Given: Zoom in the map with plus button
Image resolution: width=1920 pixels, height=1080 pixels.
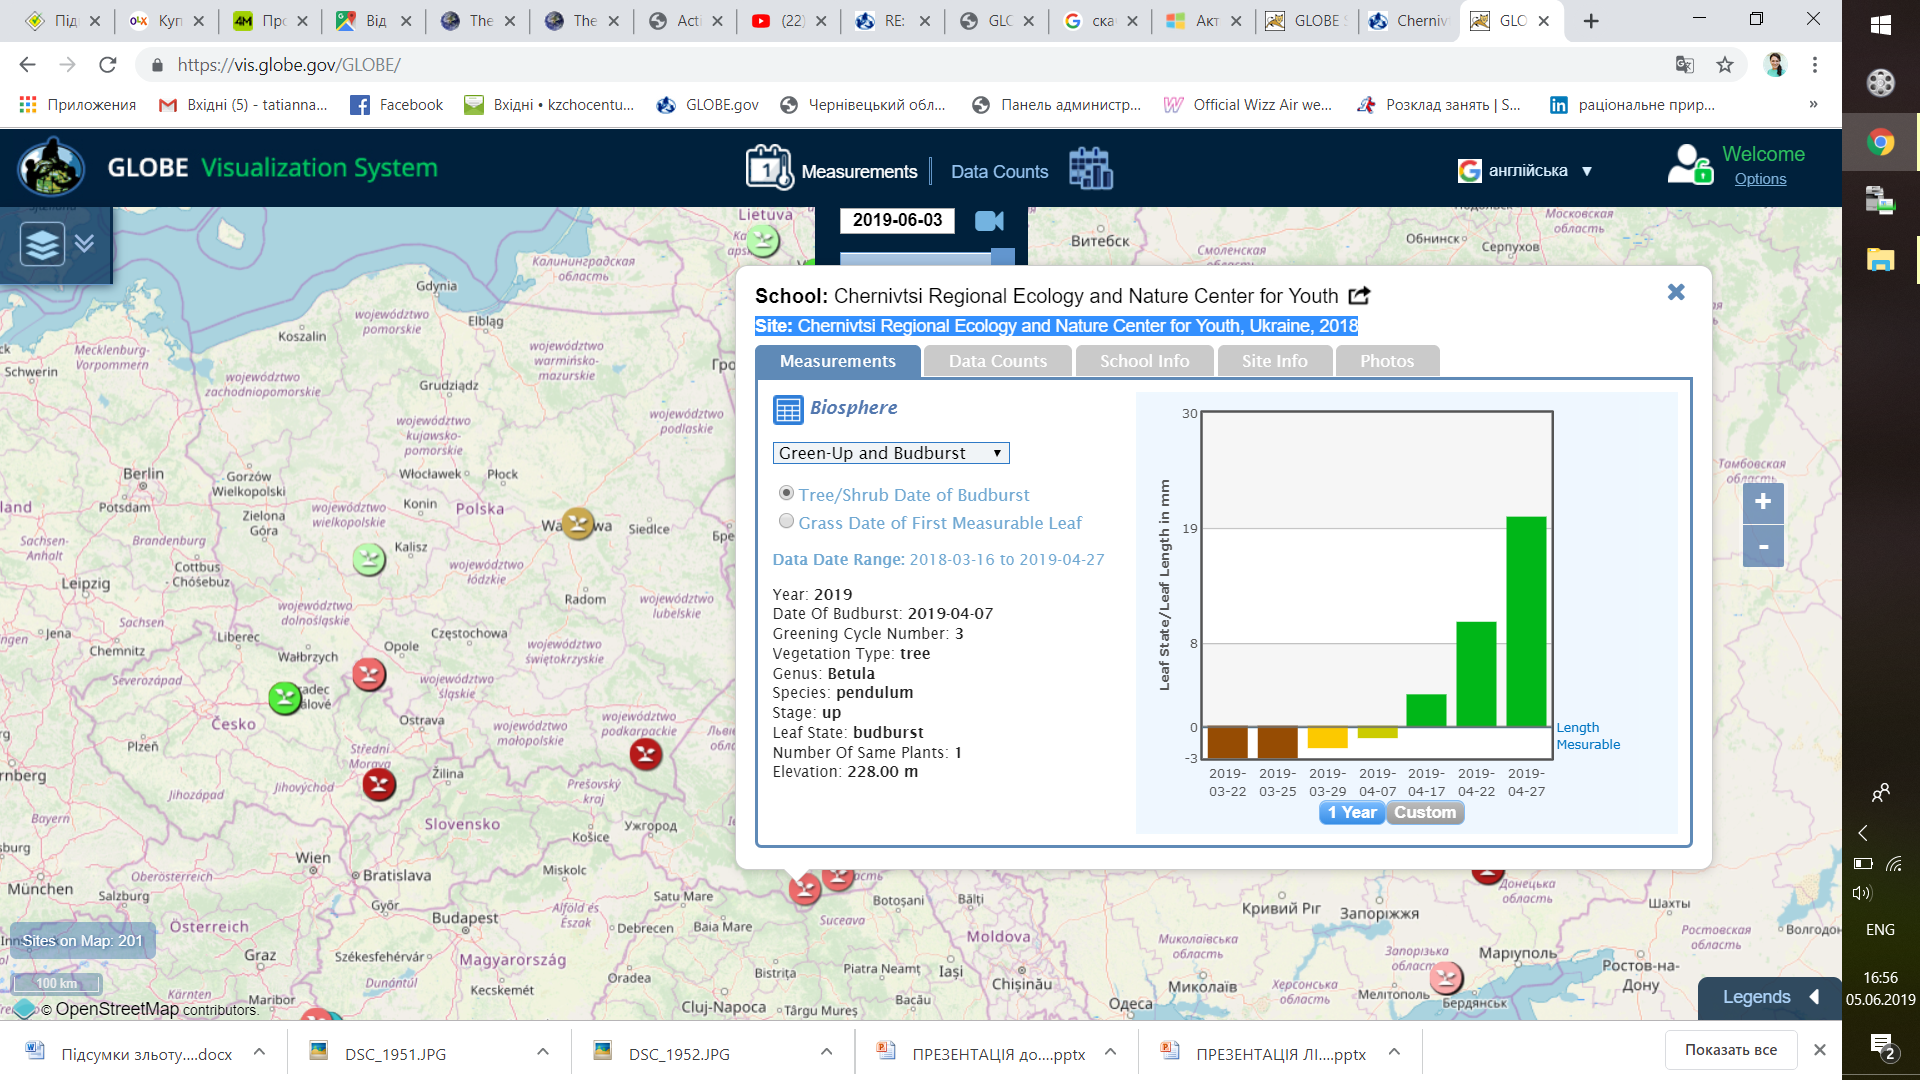Looking at the screenshot, I should point(1762,502).
